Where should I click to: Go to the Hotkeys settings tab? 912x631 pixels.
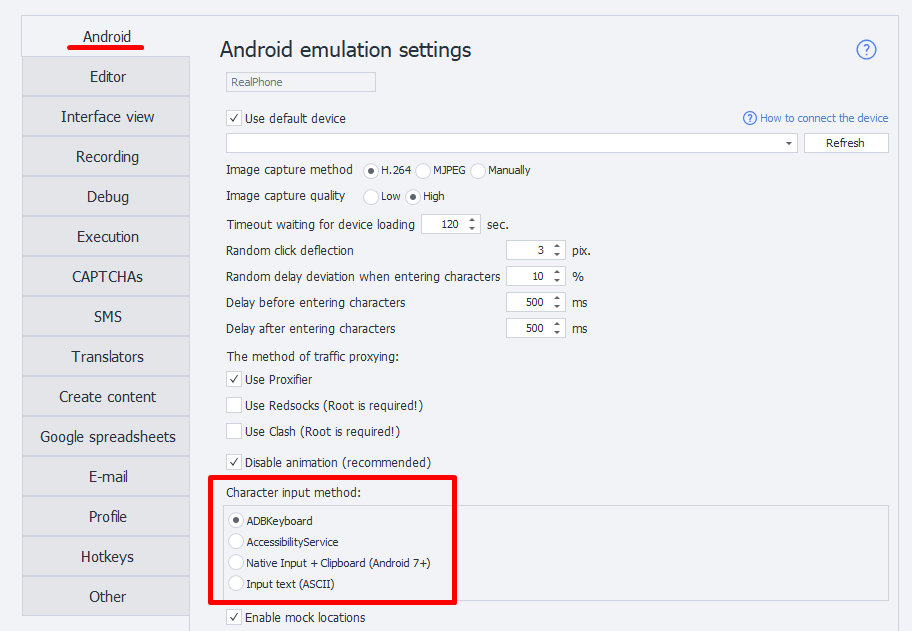click(x=107, y=557)
